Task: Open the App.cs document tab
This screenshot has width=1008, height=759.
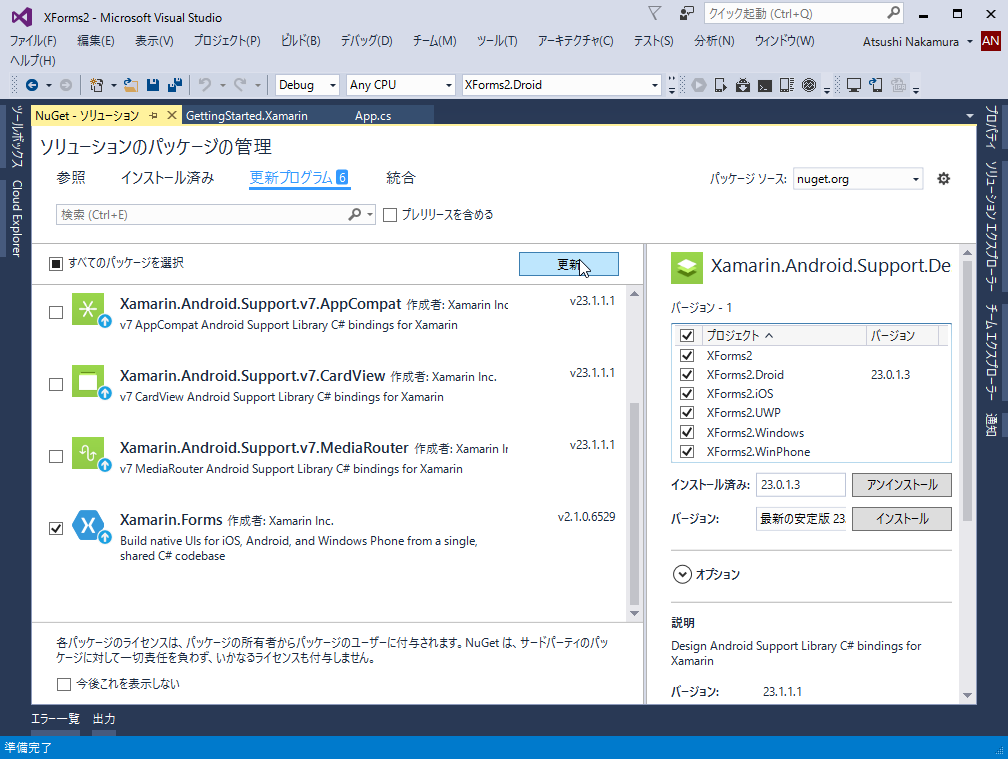Action: [373, 116]
